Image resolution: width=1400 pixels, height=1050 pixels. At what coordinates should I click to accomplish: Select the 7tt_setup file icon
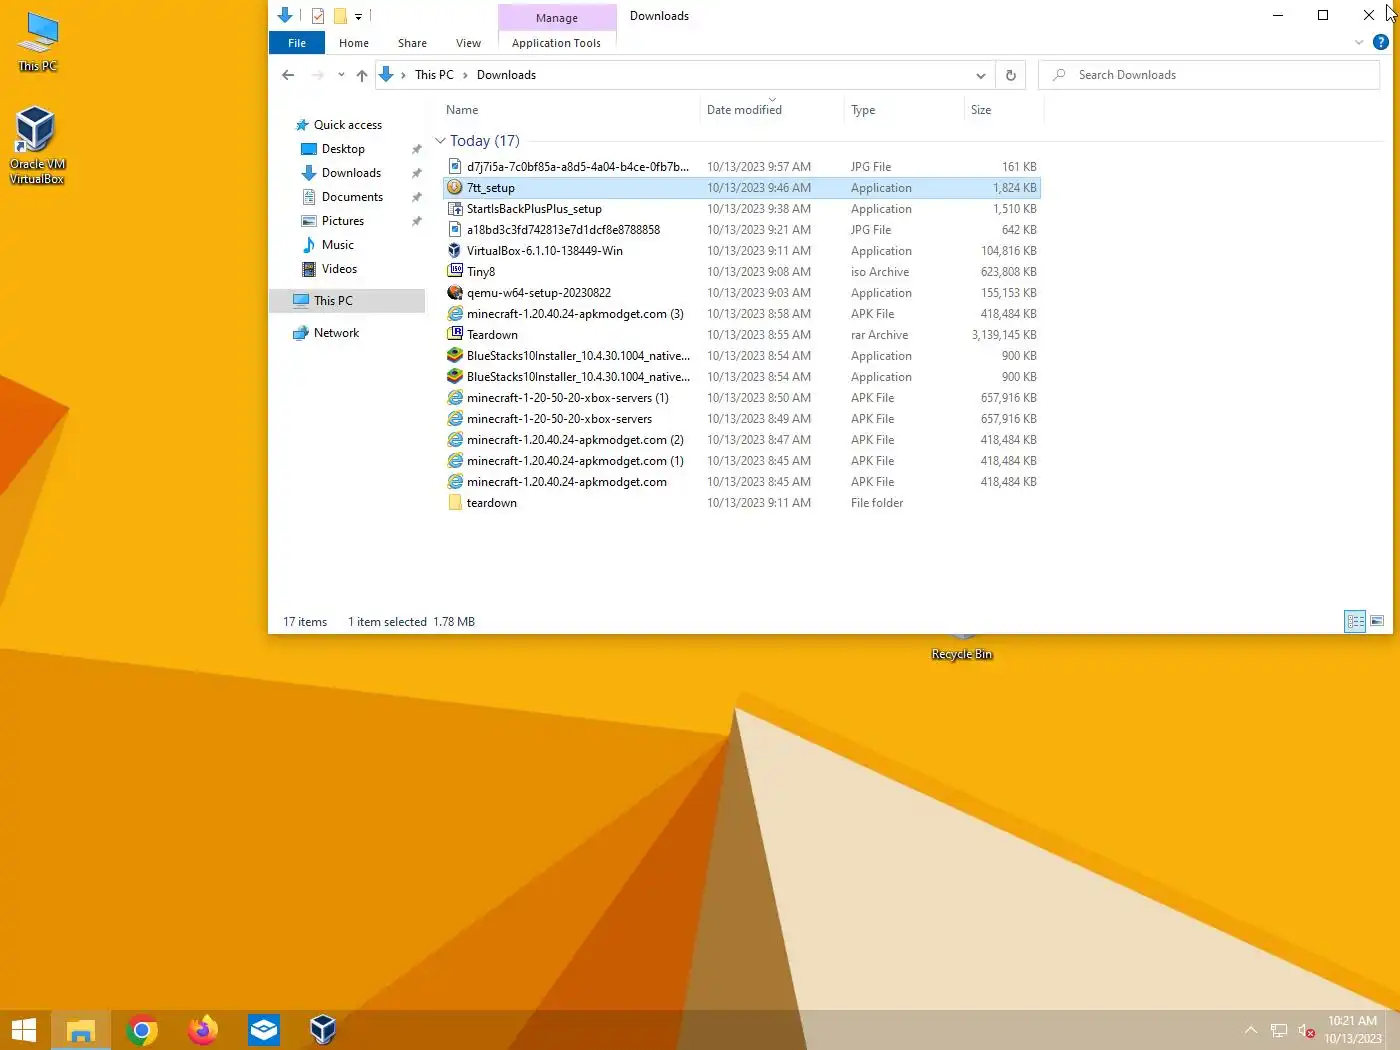pos(455,188)
